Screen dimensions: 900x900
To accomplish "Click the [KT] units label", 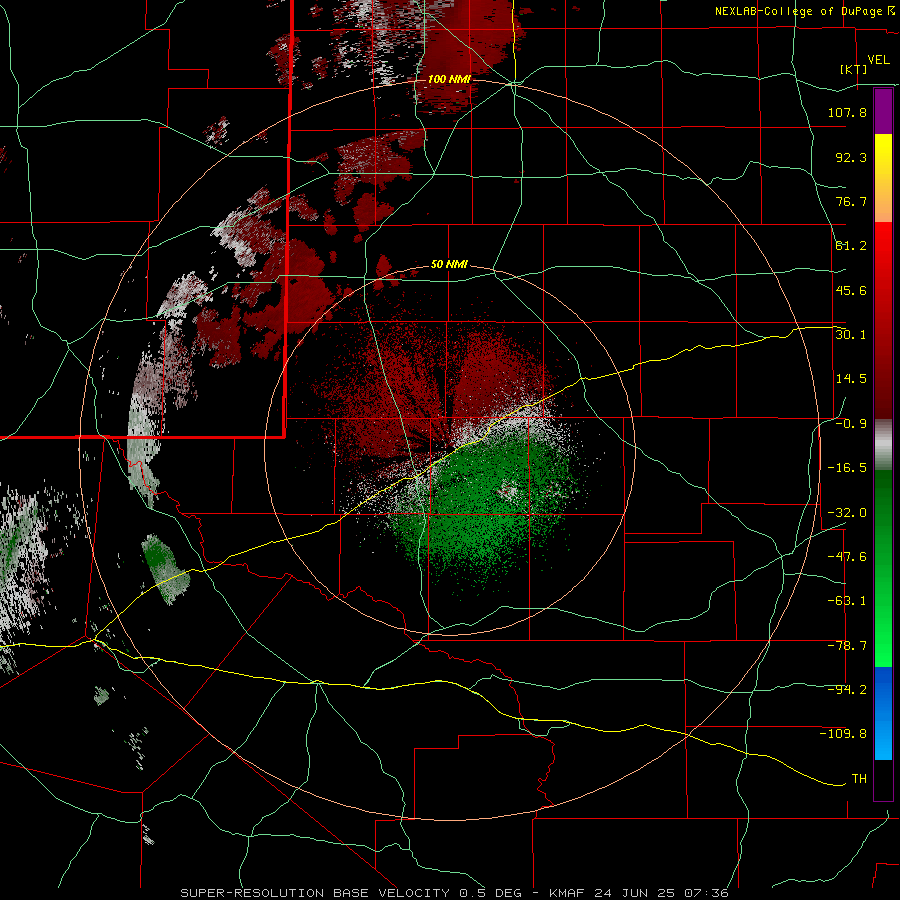I will point(854,69).
